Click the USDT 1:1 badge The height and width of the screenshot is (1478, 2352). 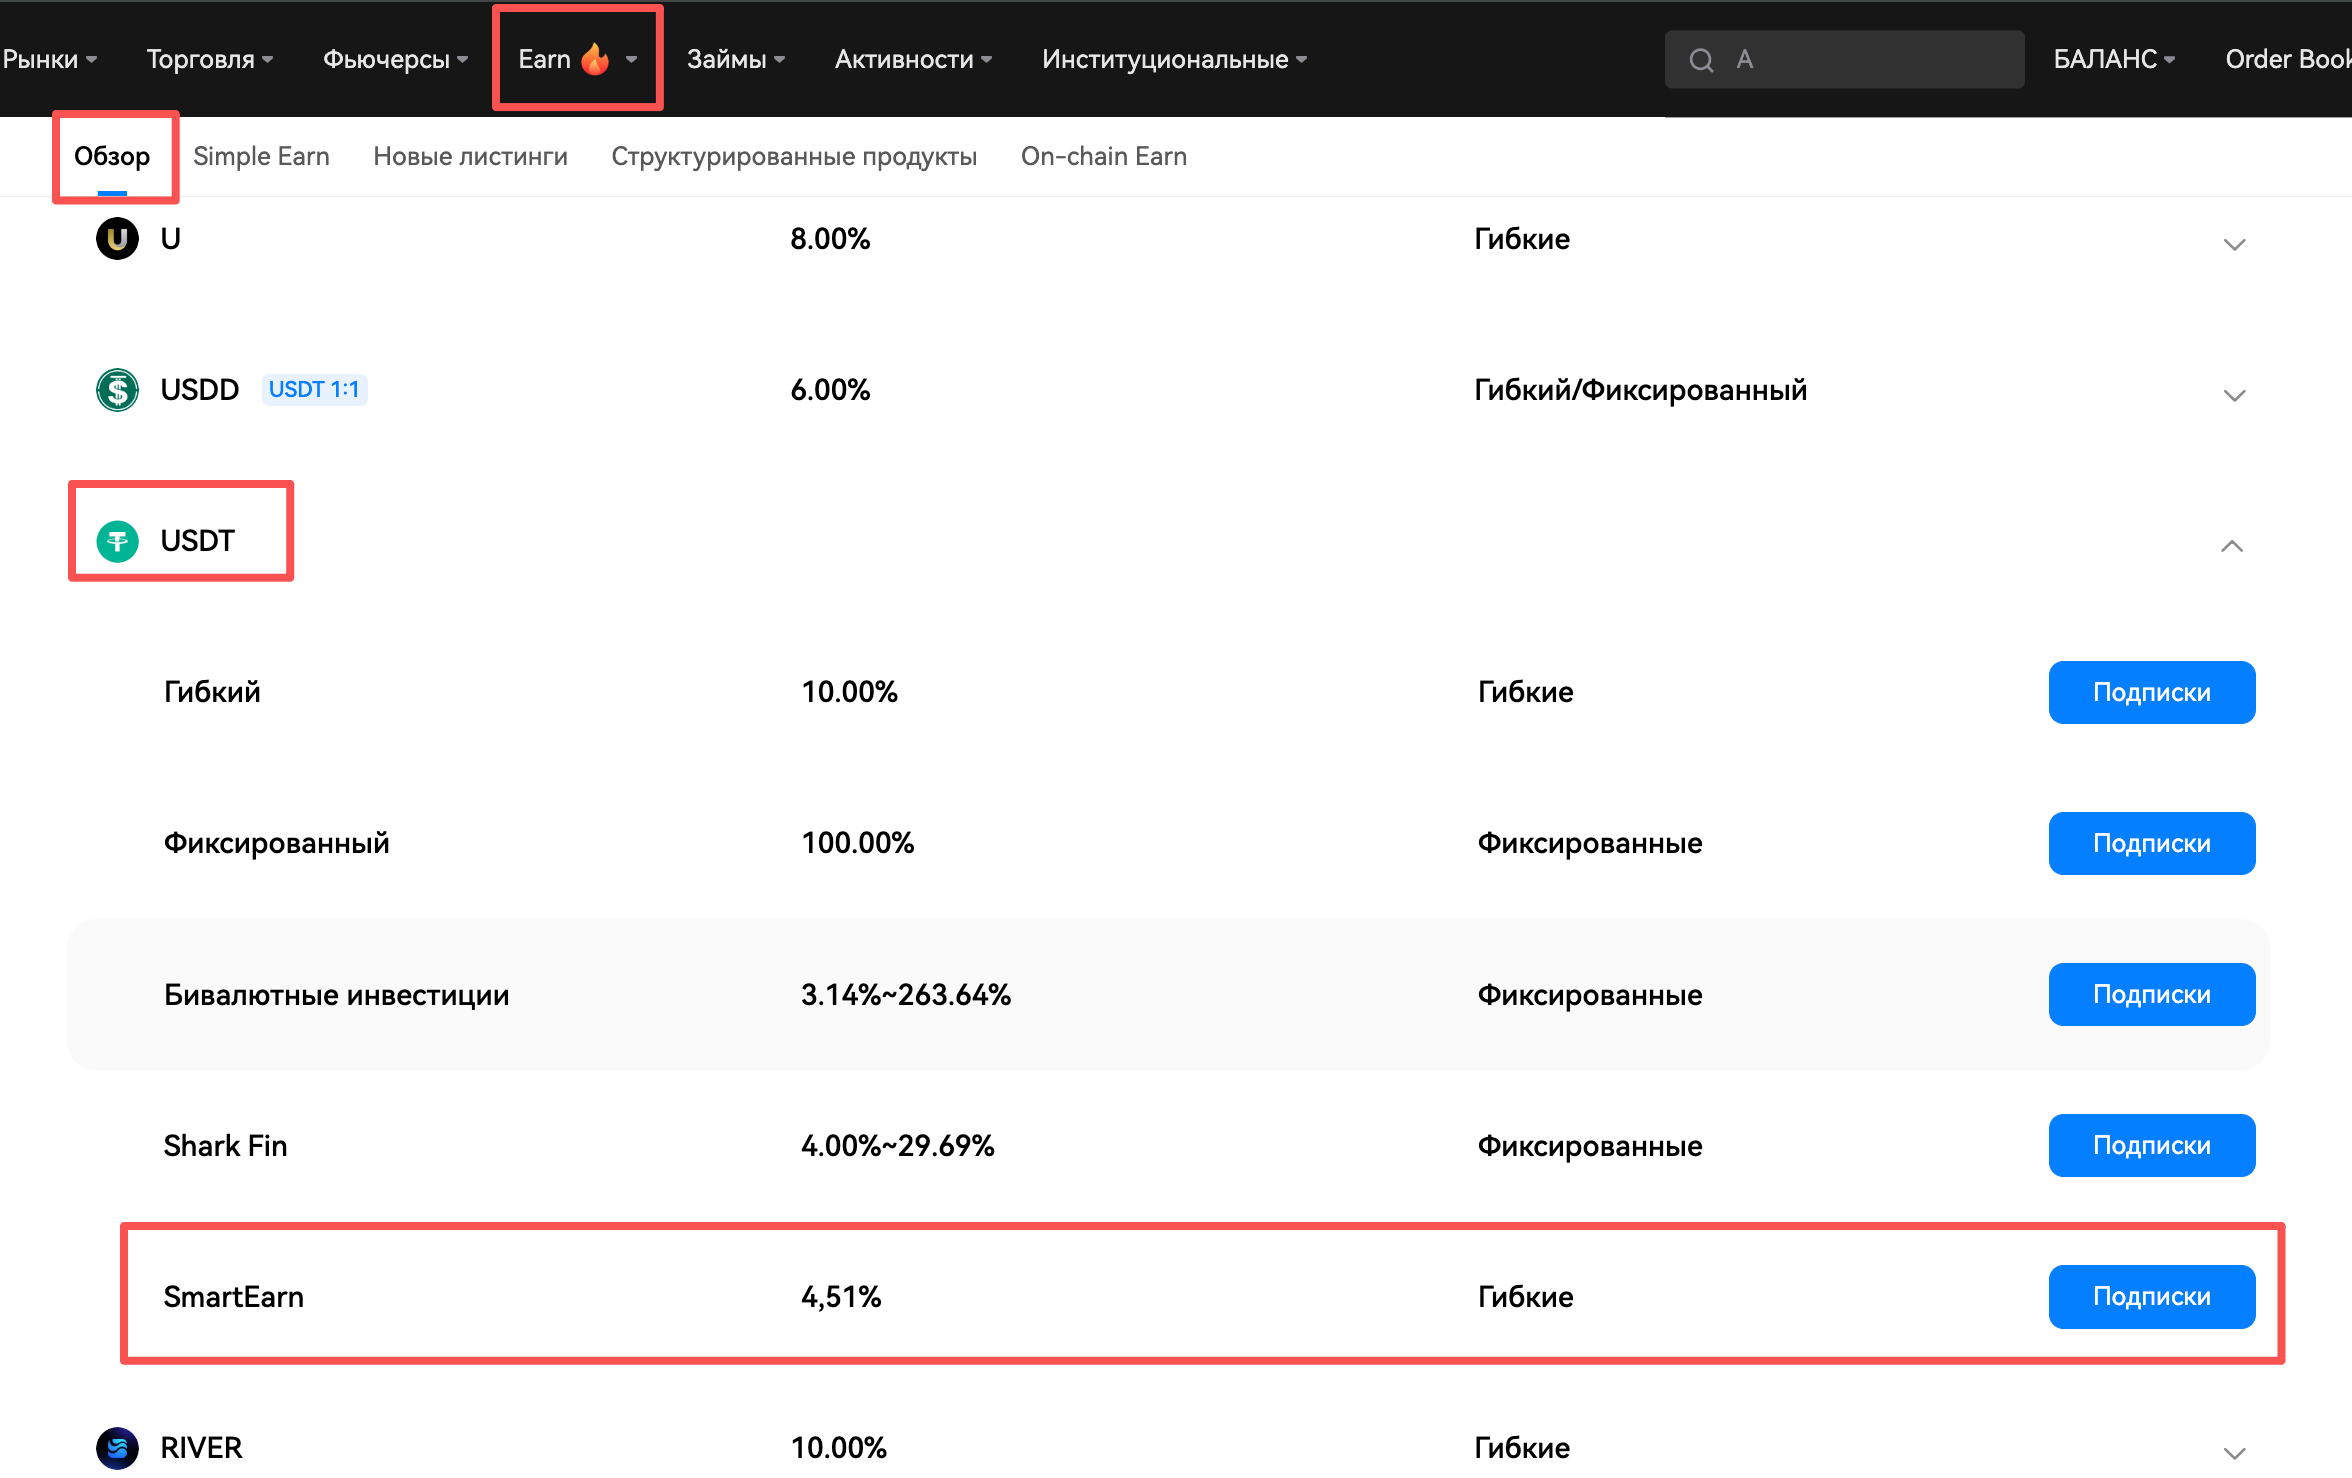pyautogui.click(x=314, y=389)
